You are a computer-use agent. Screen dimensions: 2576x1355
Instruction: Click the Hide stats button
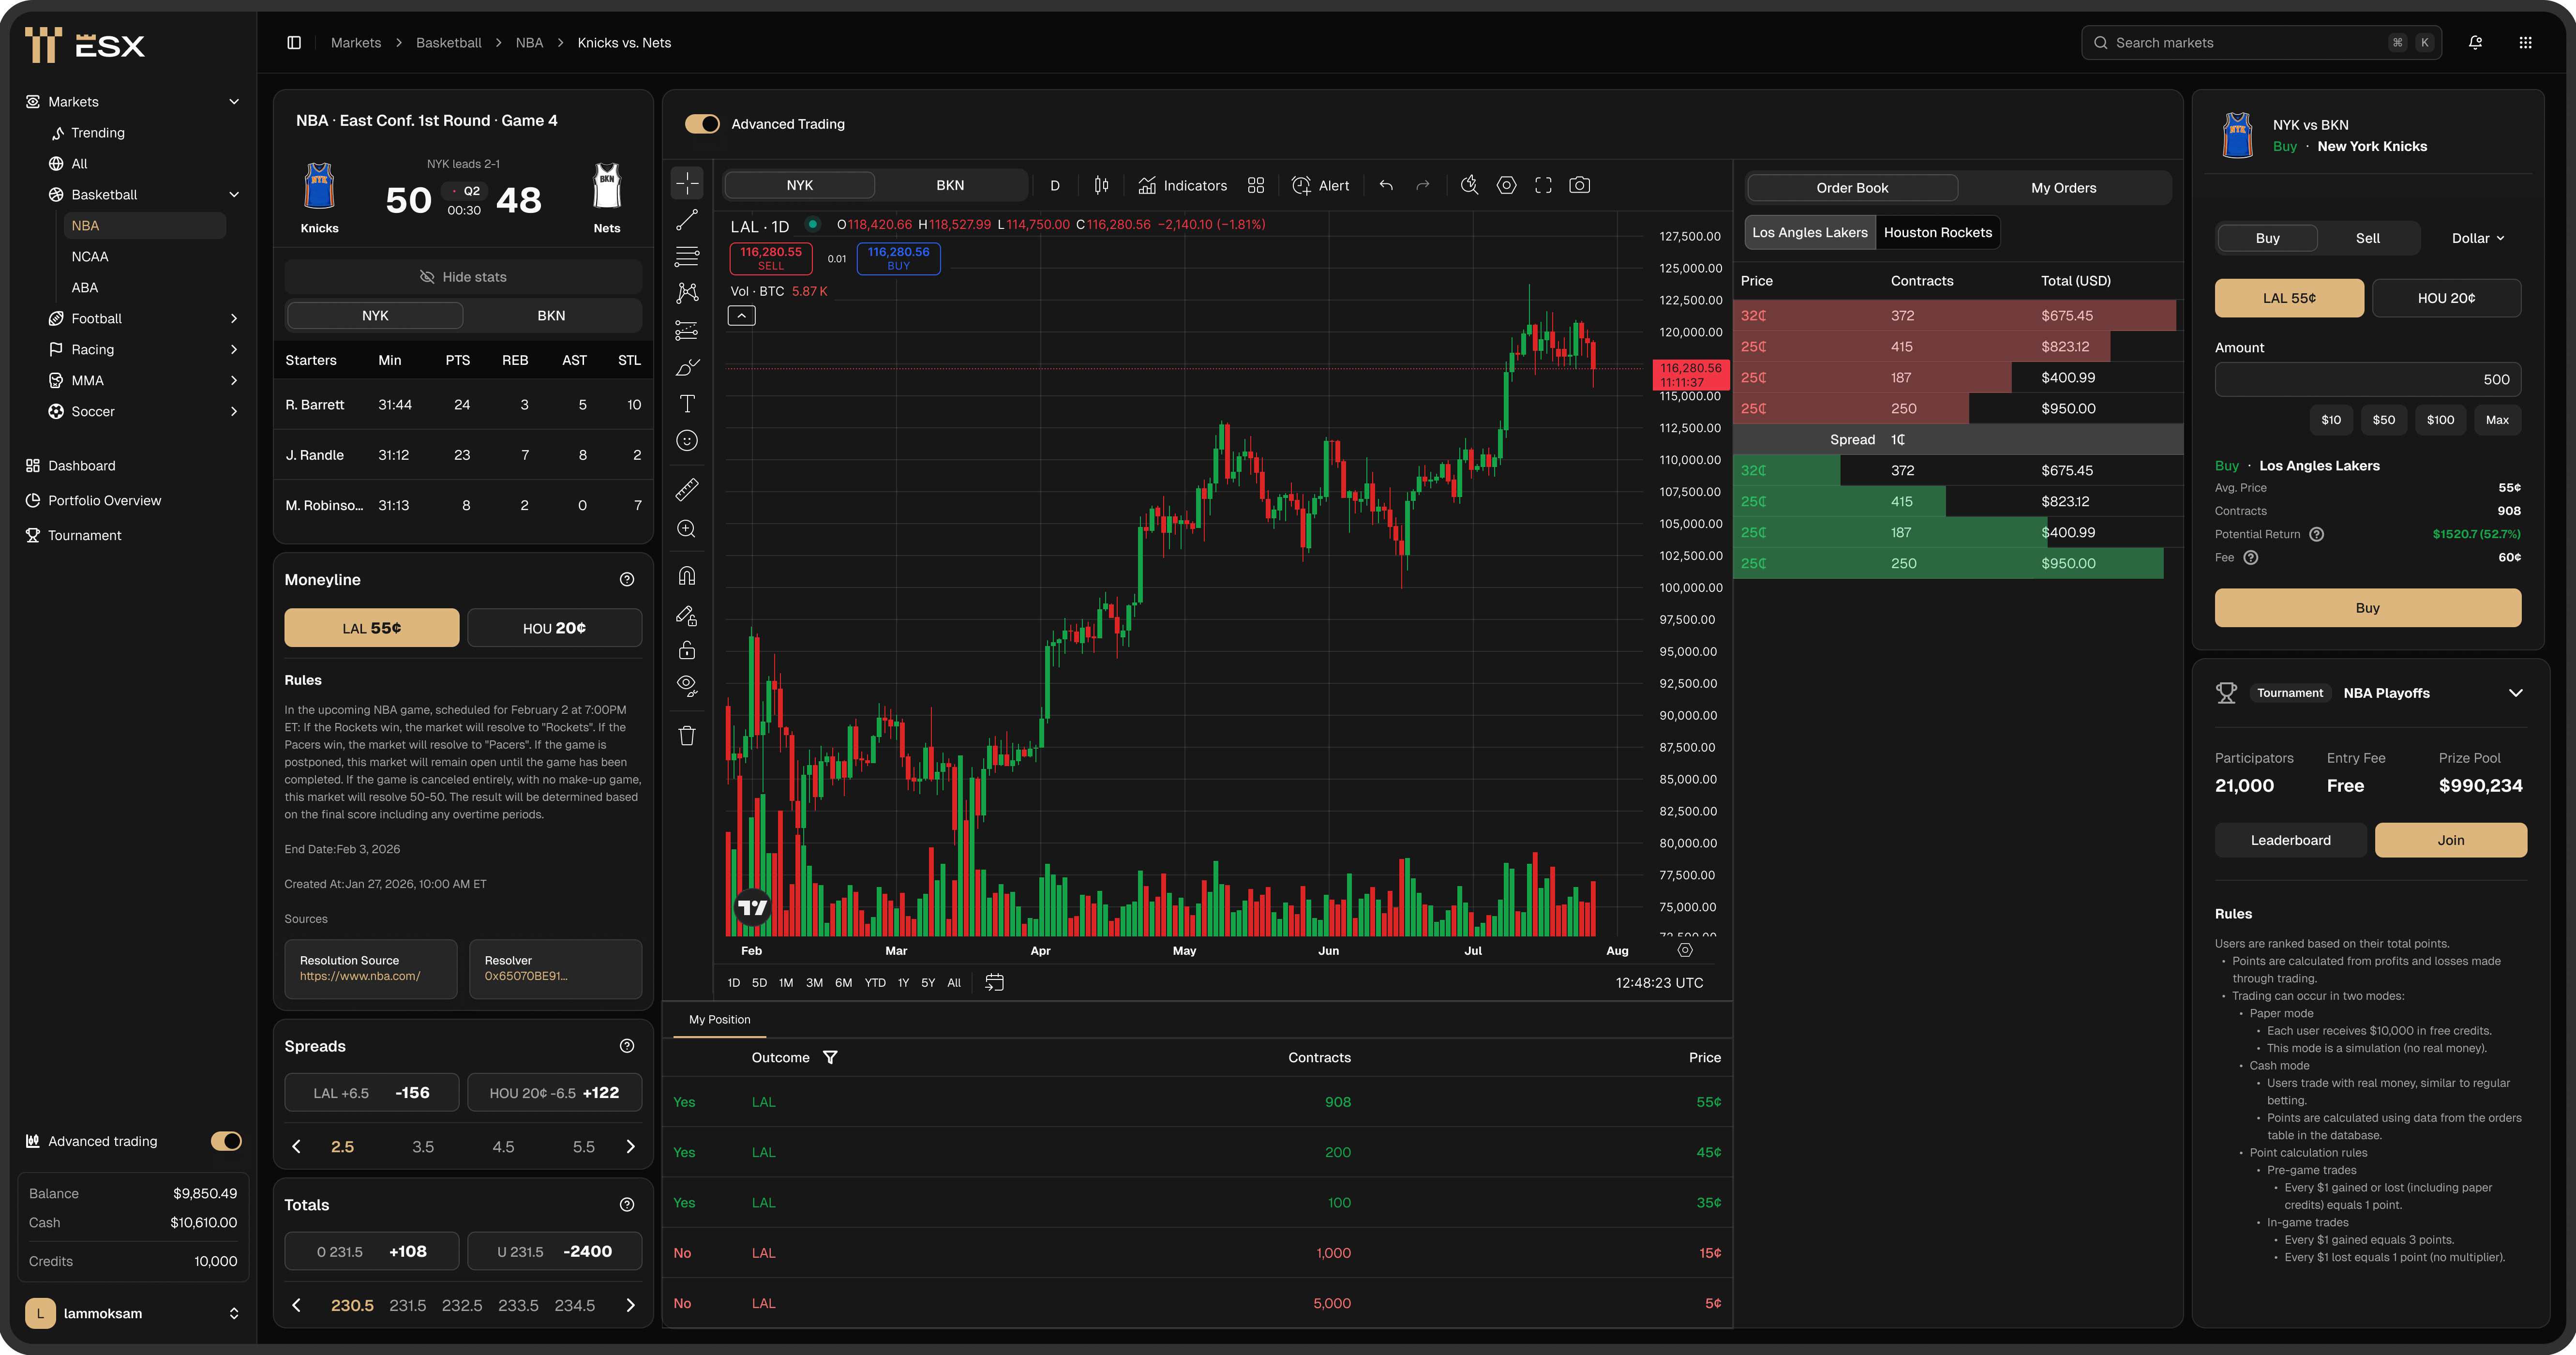pos(463,277)
